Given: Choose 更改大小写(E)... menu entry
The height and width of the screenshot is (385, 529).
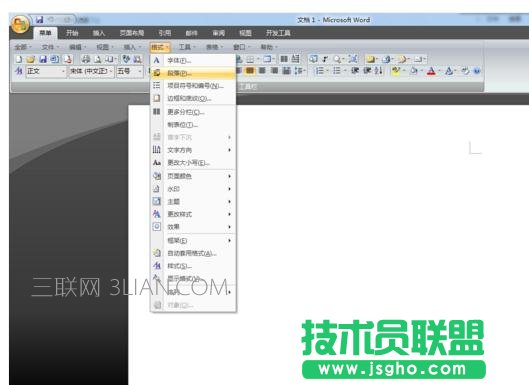Looking at the screenshot, I should tap(193, 163).
